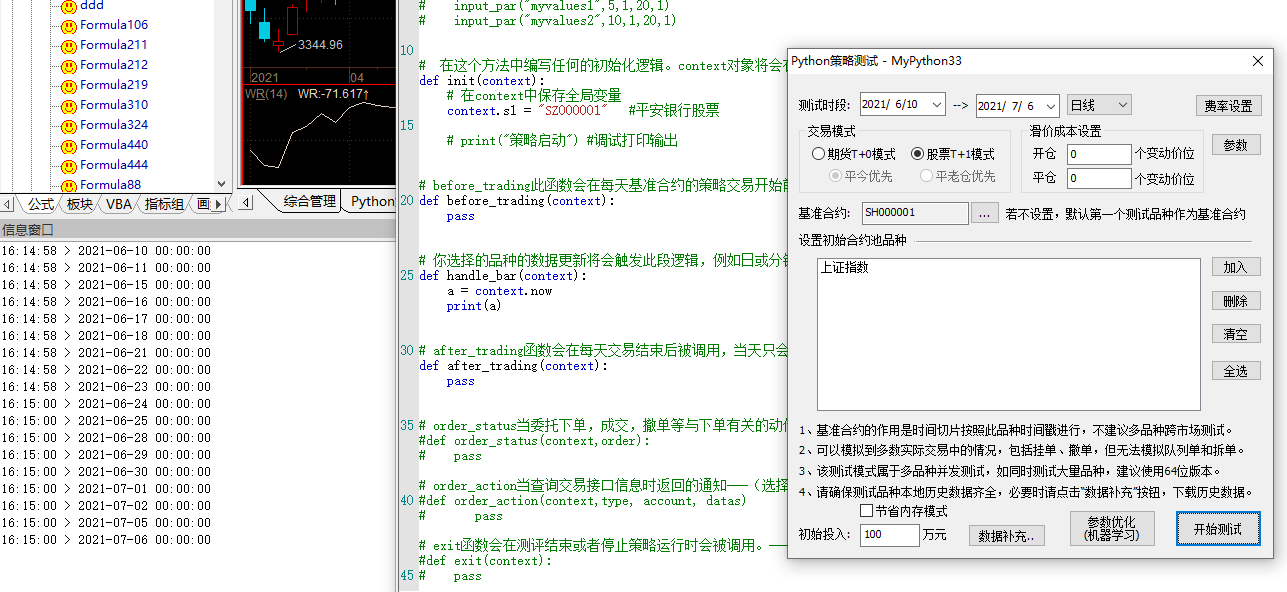Click code line def after_trading(context):

(x=513, y=366)
